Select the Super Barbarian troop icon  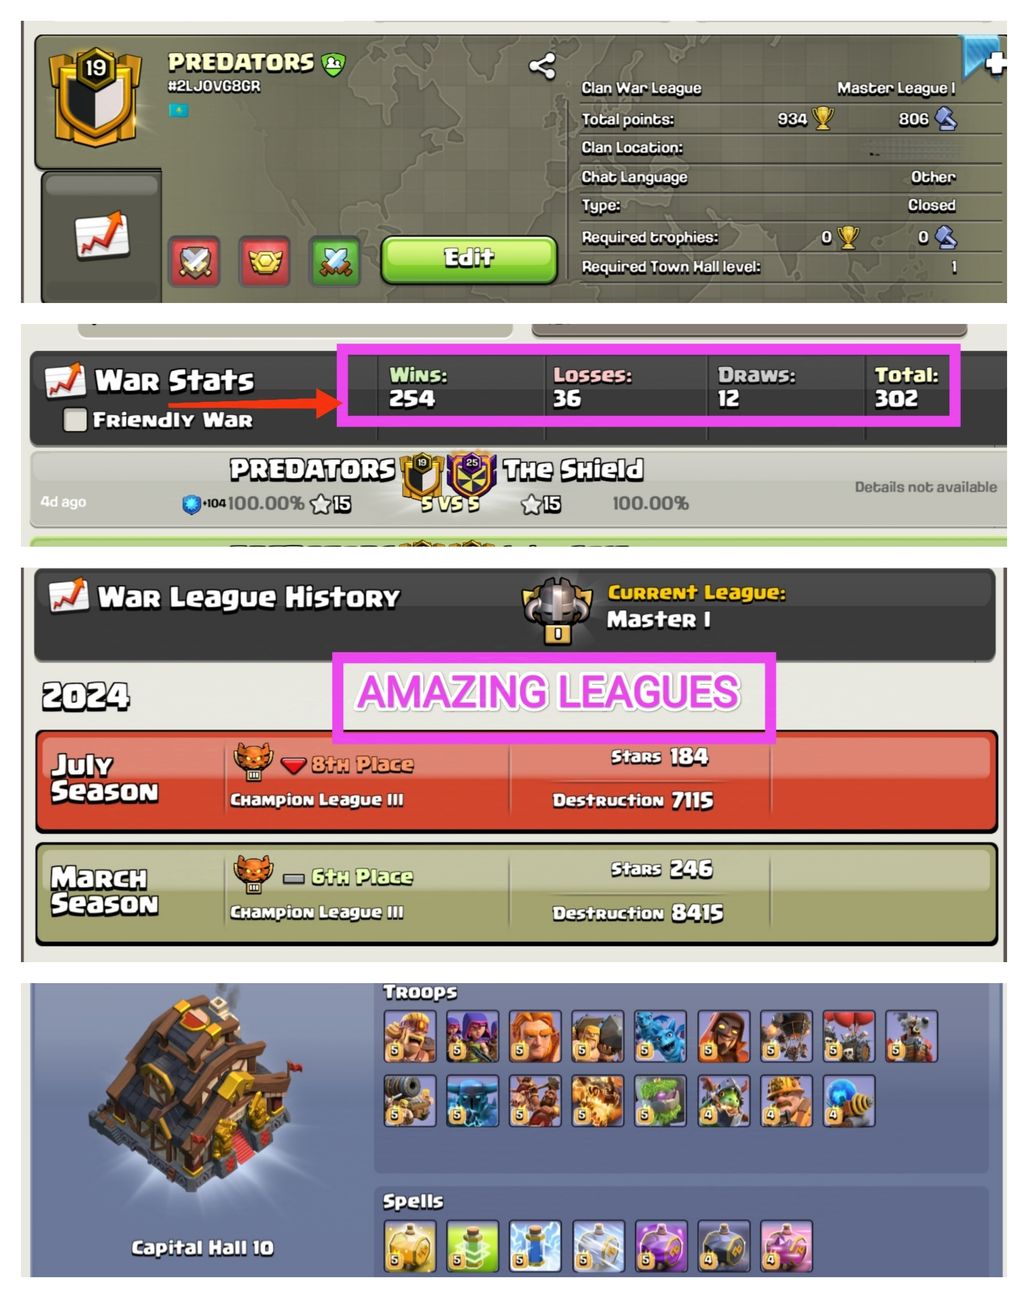(x=410, y=1035)
